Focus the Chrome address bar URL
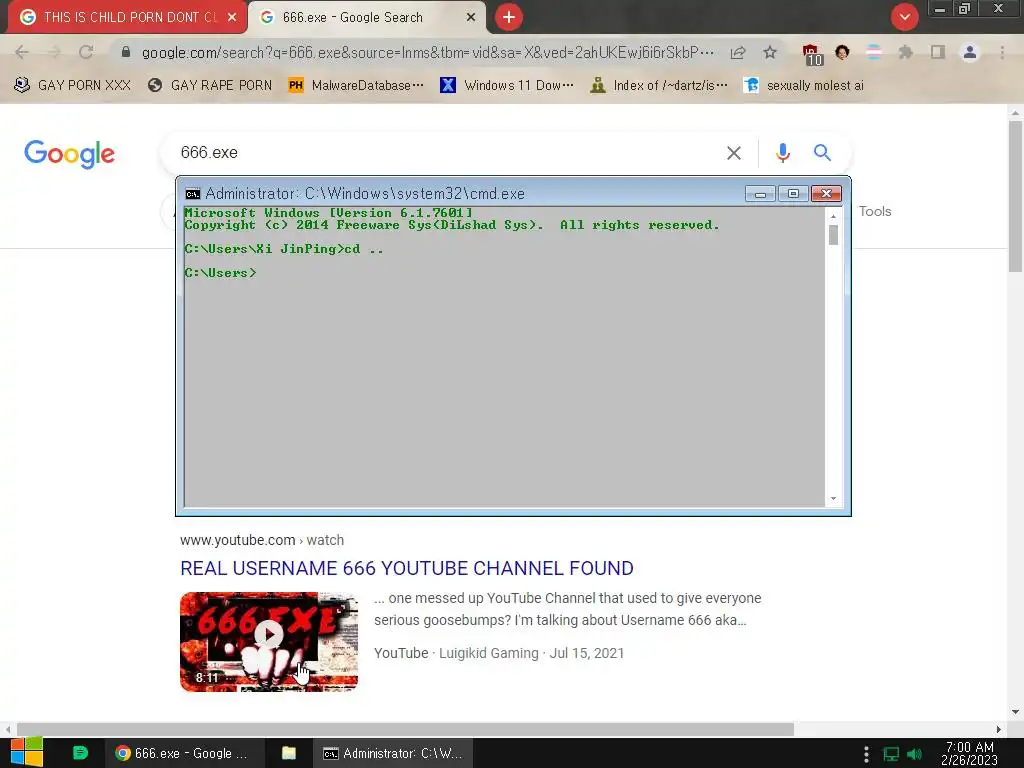1024x768 pixels. tap(428, 52)
